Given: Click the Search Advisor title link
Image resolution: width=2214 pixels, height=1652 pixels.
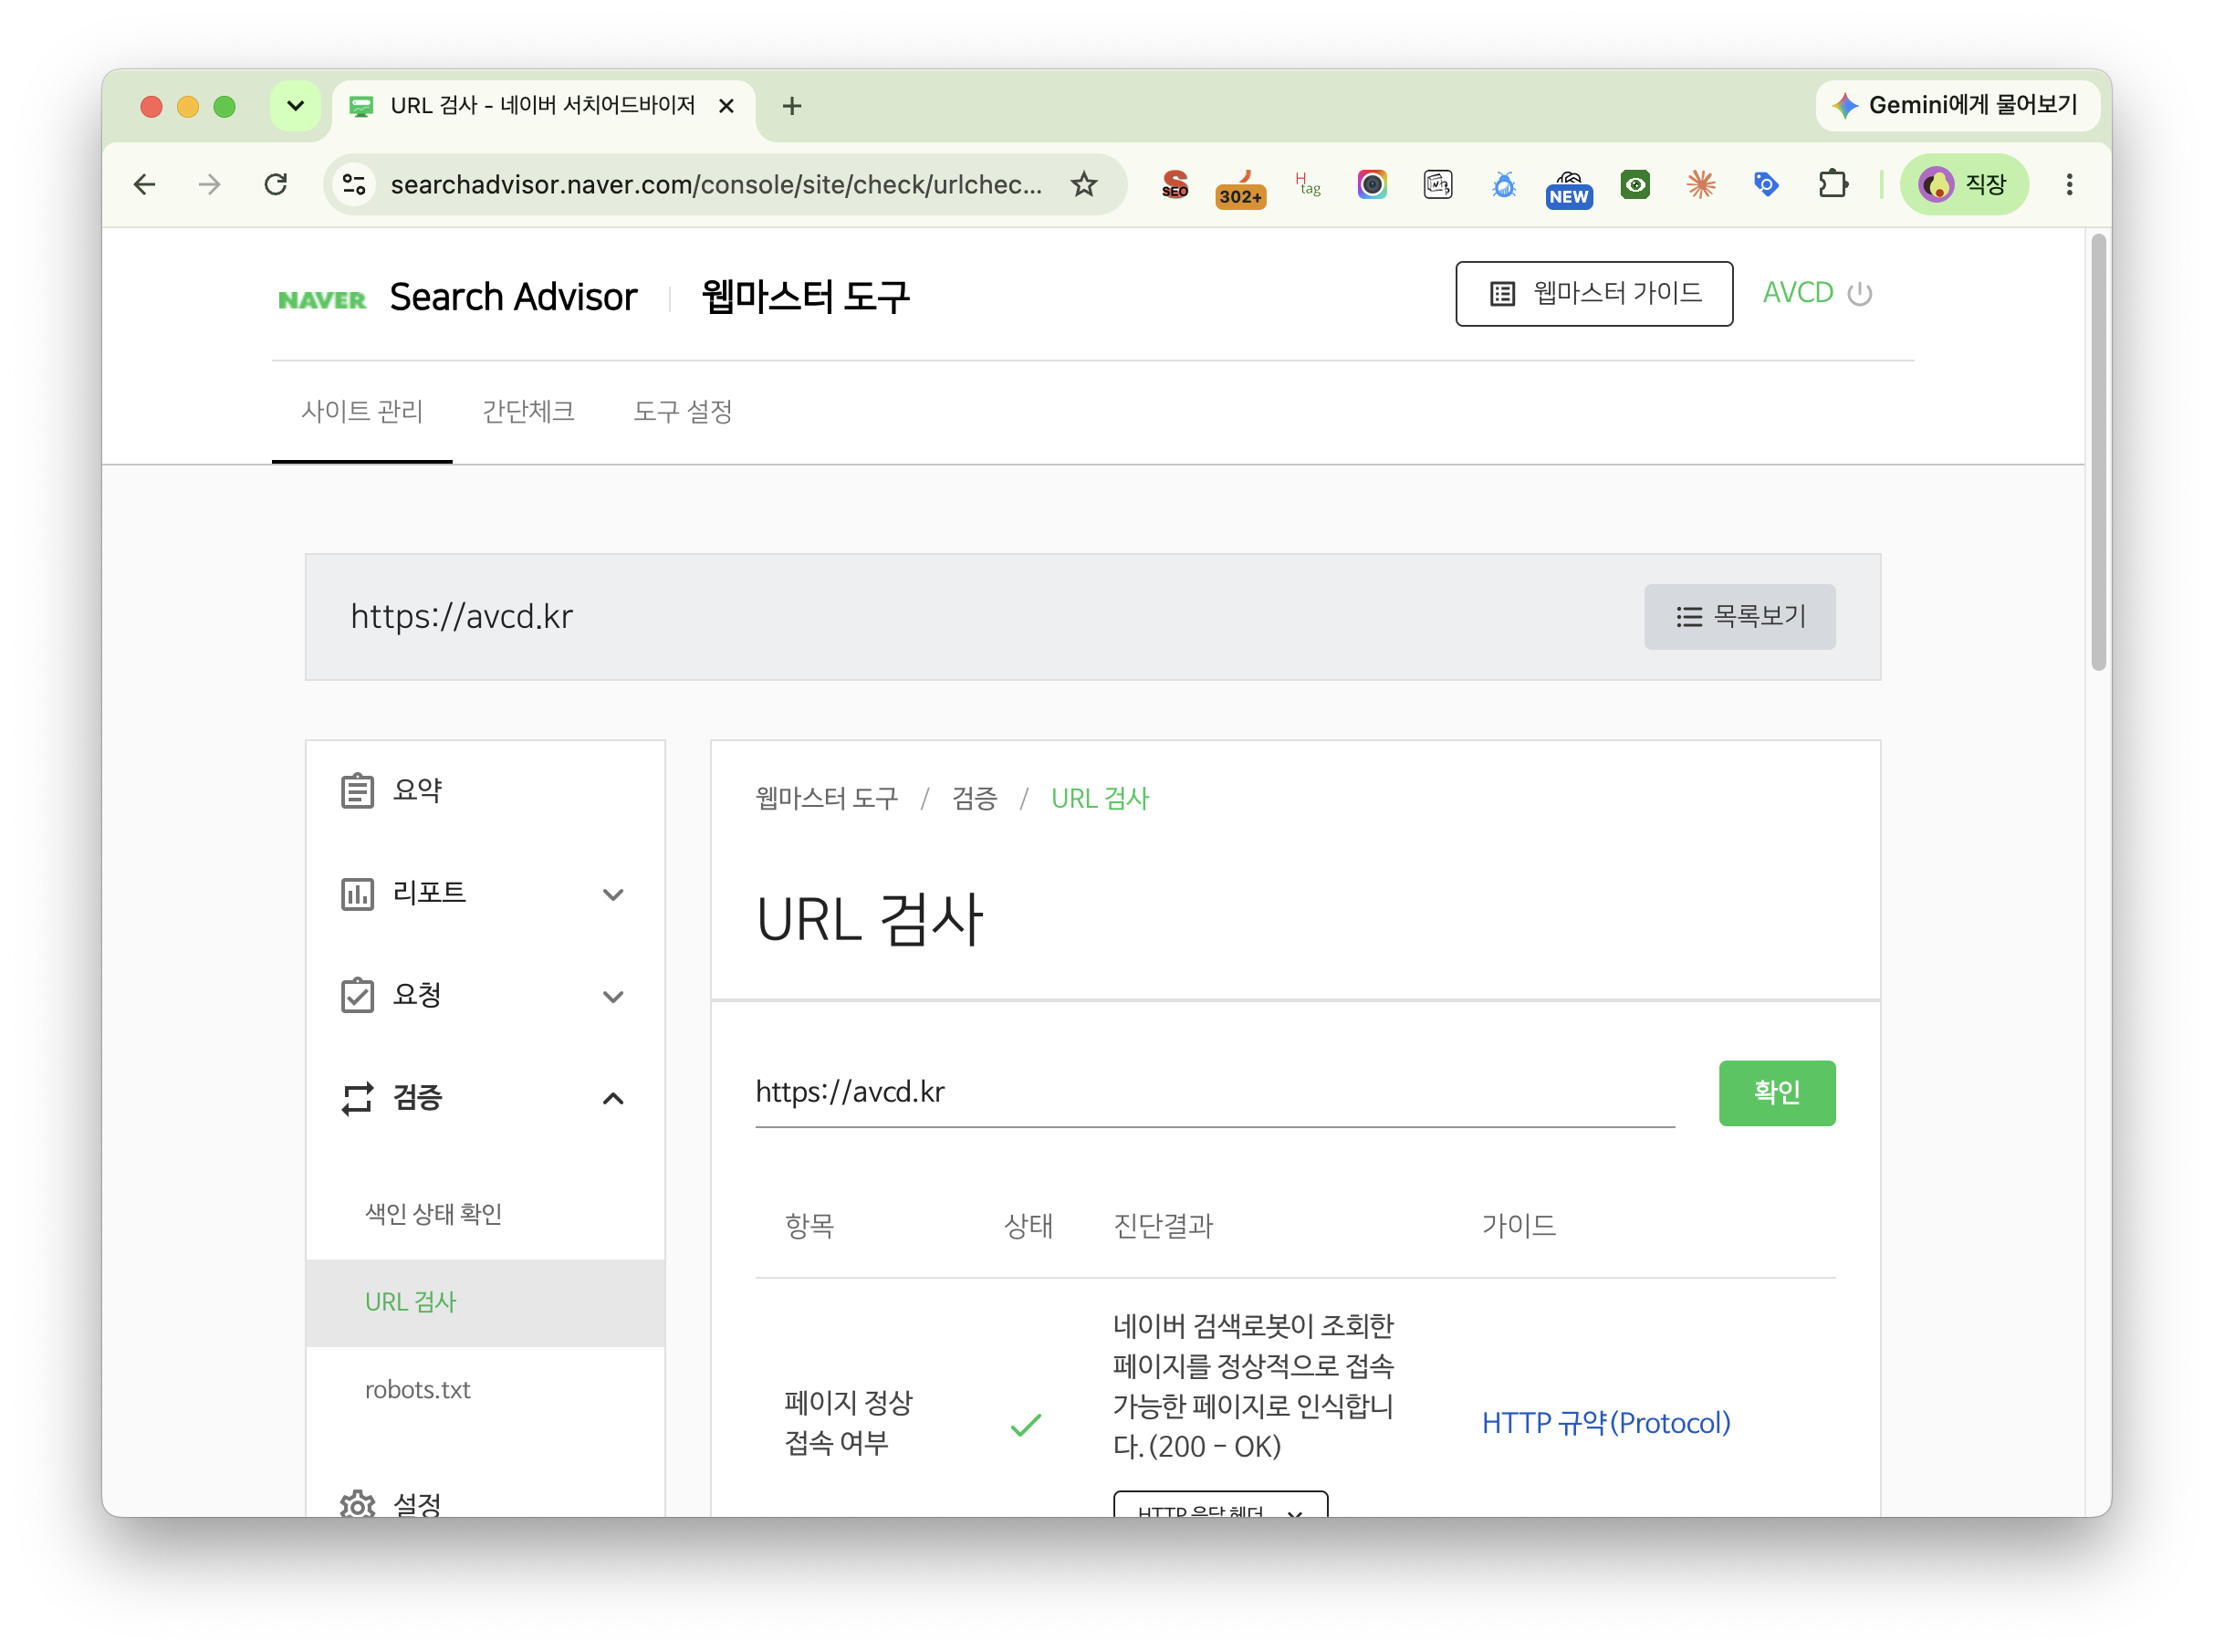Looking at the screenshot, I should [513, 297].
